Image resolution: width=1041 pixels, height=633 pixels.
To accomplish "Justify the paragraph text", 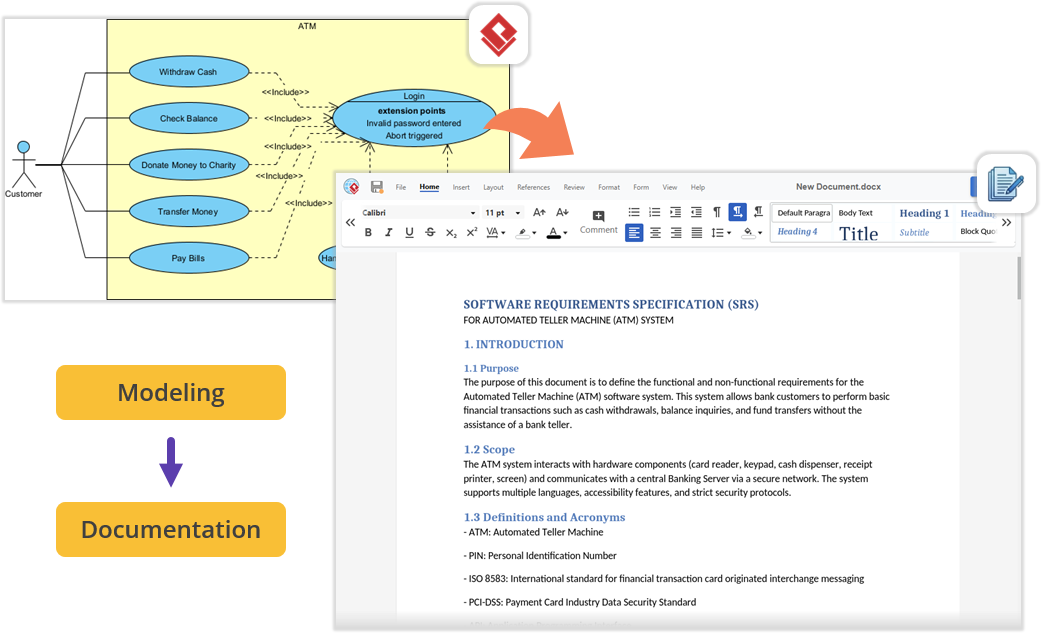I will (x=696, y=232).
